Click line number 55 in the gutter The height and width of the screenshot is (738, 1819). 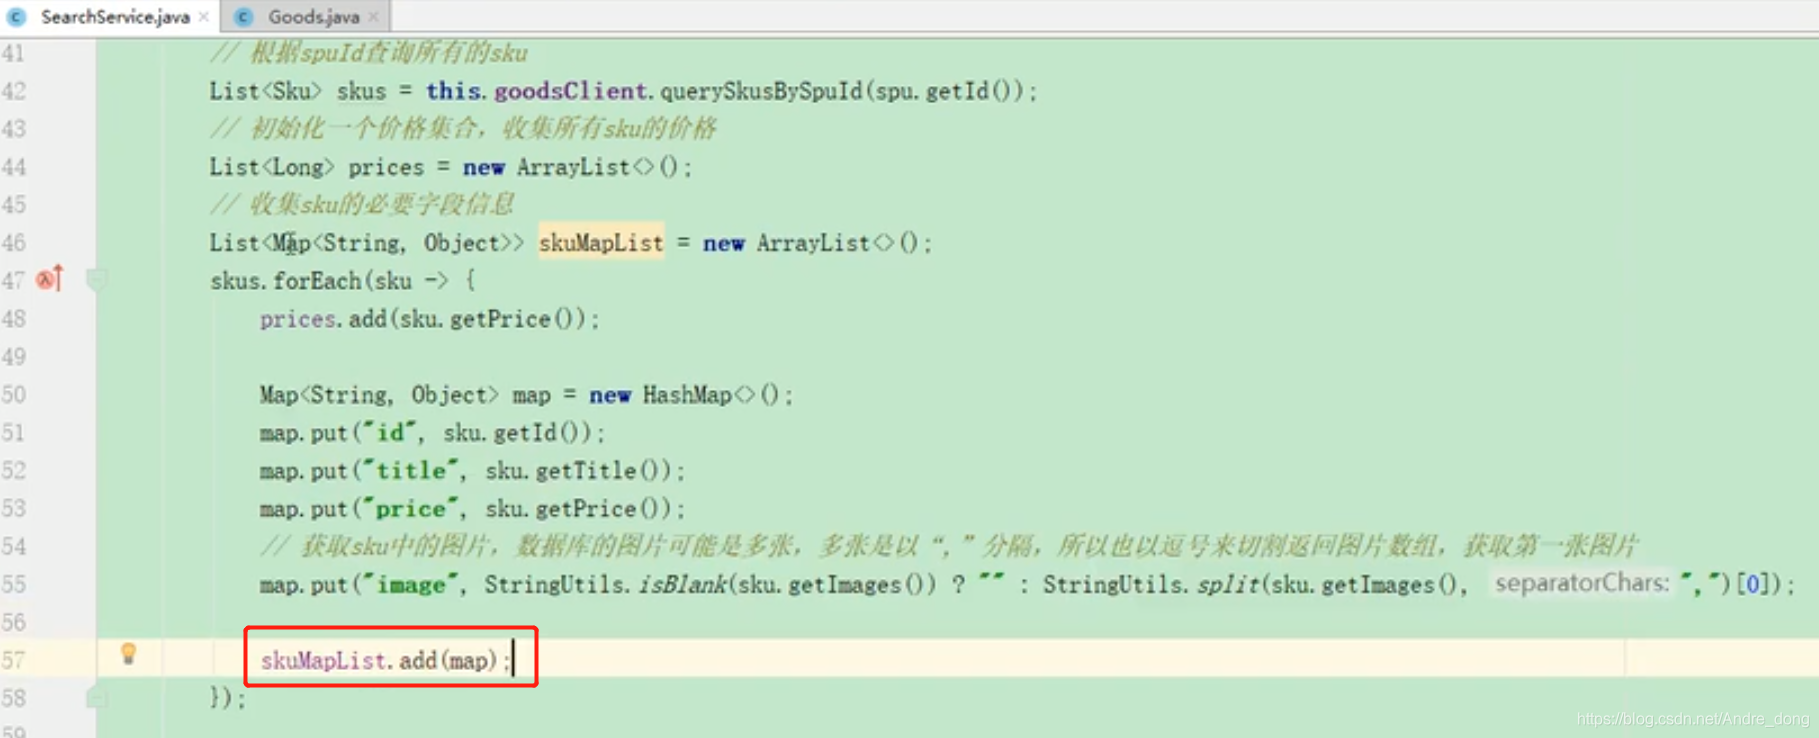pos(14,585)
